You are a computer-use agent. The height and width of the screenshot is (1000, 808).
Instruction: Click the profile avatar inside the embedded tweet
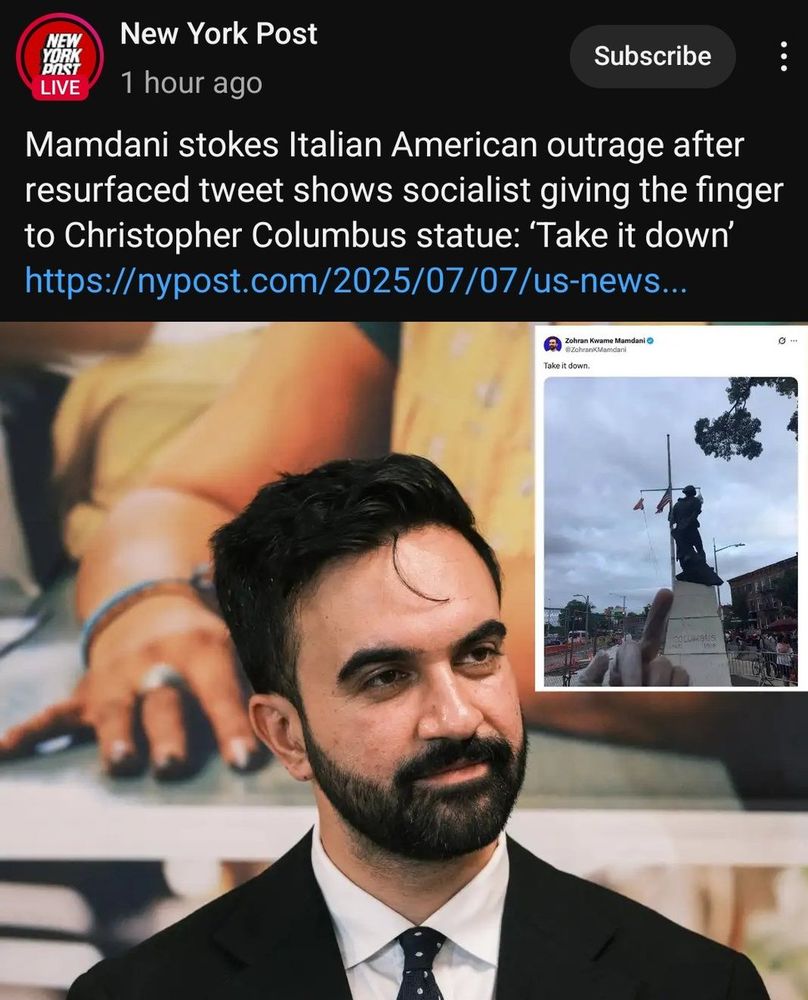click(x=552, y=344)
